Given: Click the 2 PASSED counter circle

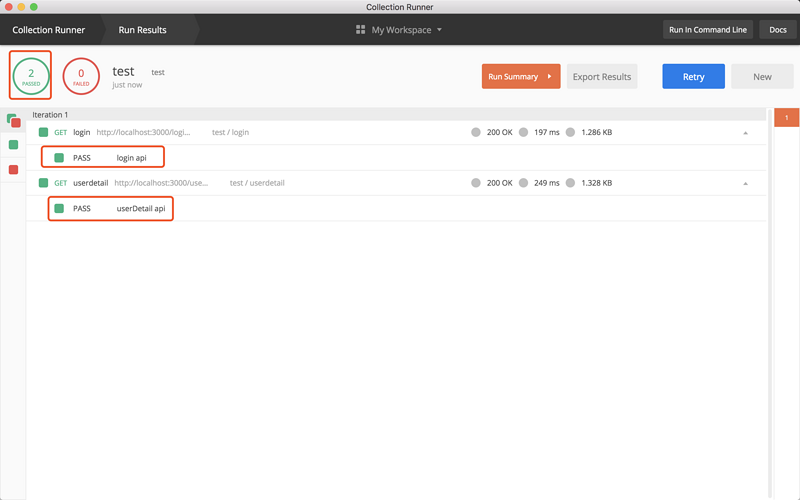Looking at the screenshot, I should [31, 76].
